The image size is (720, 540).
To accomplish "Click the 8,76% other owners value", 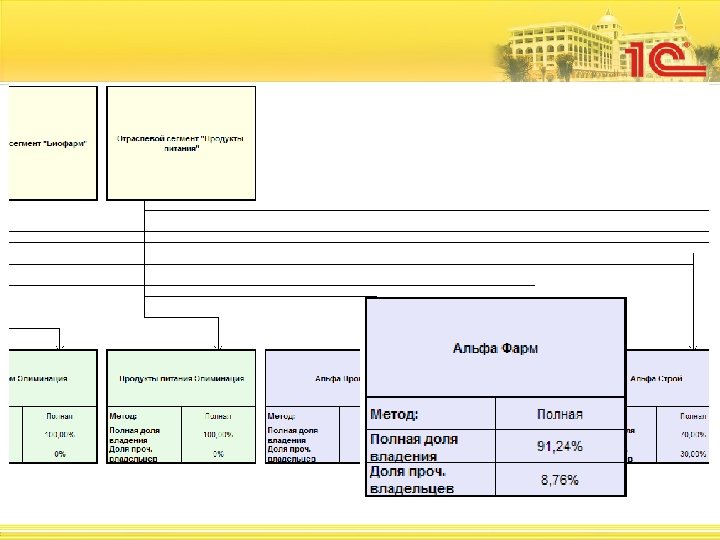I will click(560, 480).
